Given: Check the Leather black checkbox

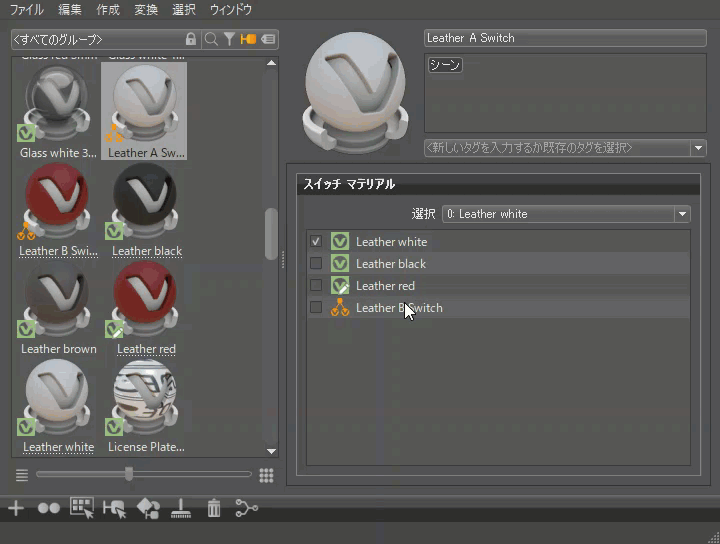Looking at the screenshot, I should tap(316, 264).
